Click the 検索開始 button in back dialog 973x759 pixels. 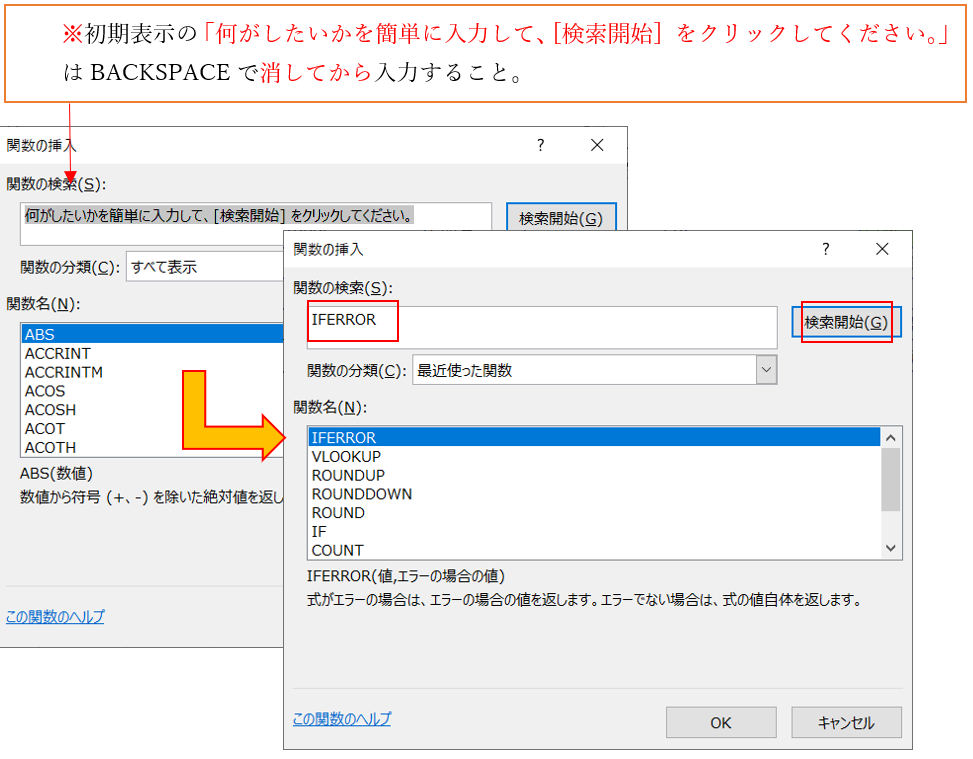561,218
